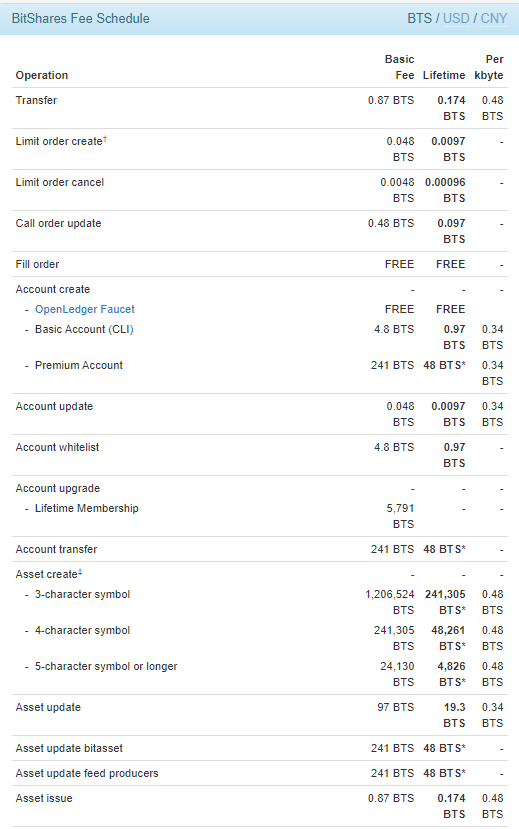This screenshot has height=829, width=519.
Task: Click the Lifetime column header
Action: click(x=444, y=75)
